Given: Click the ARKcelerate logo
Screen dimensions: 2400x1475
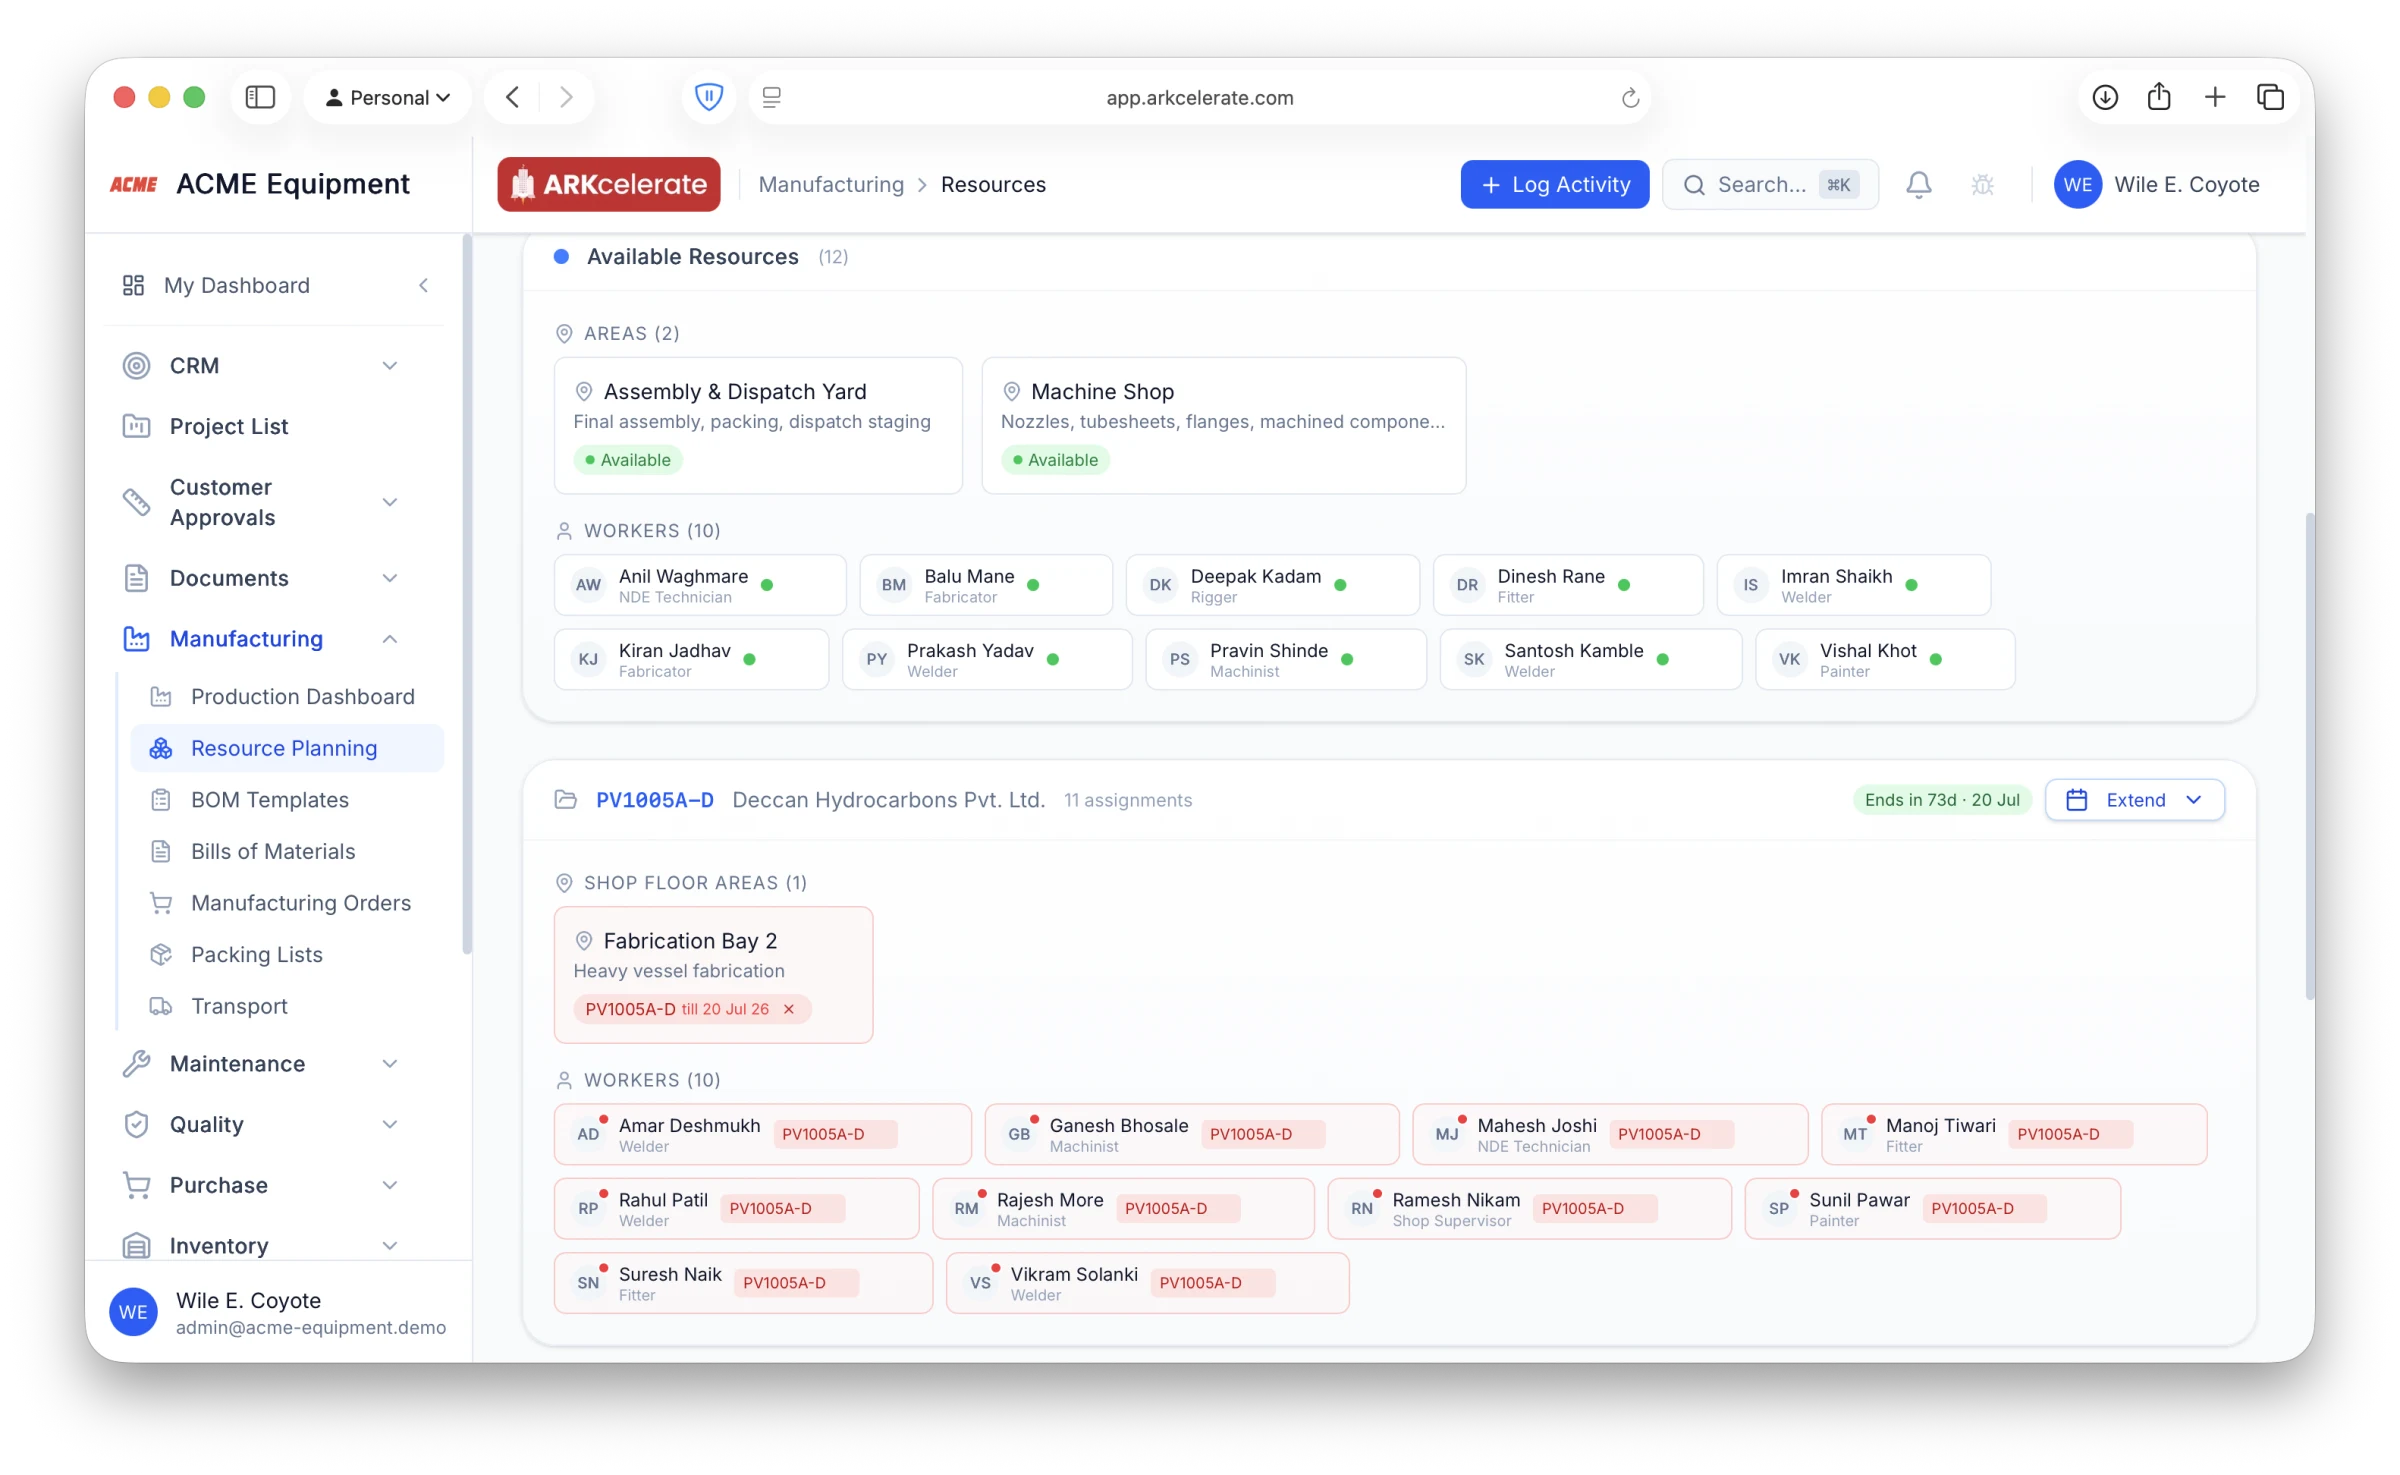Looking at the screenshot, I should tap(609, 184).
